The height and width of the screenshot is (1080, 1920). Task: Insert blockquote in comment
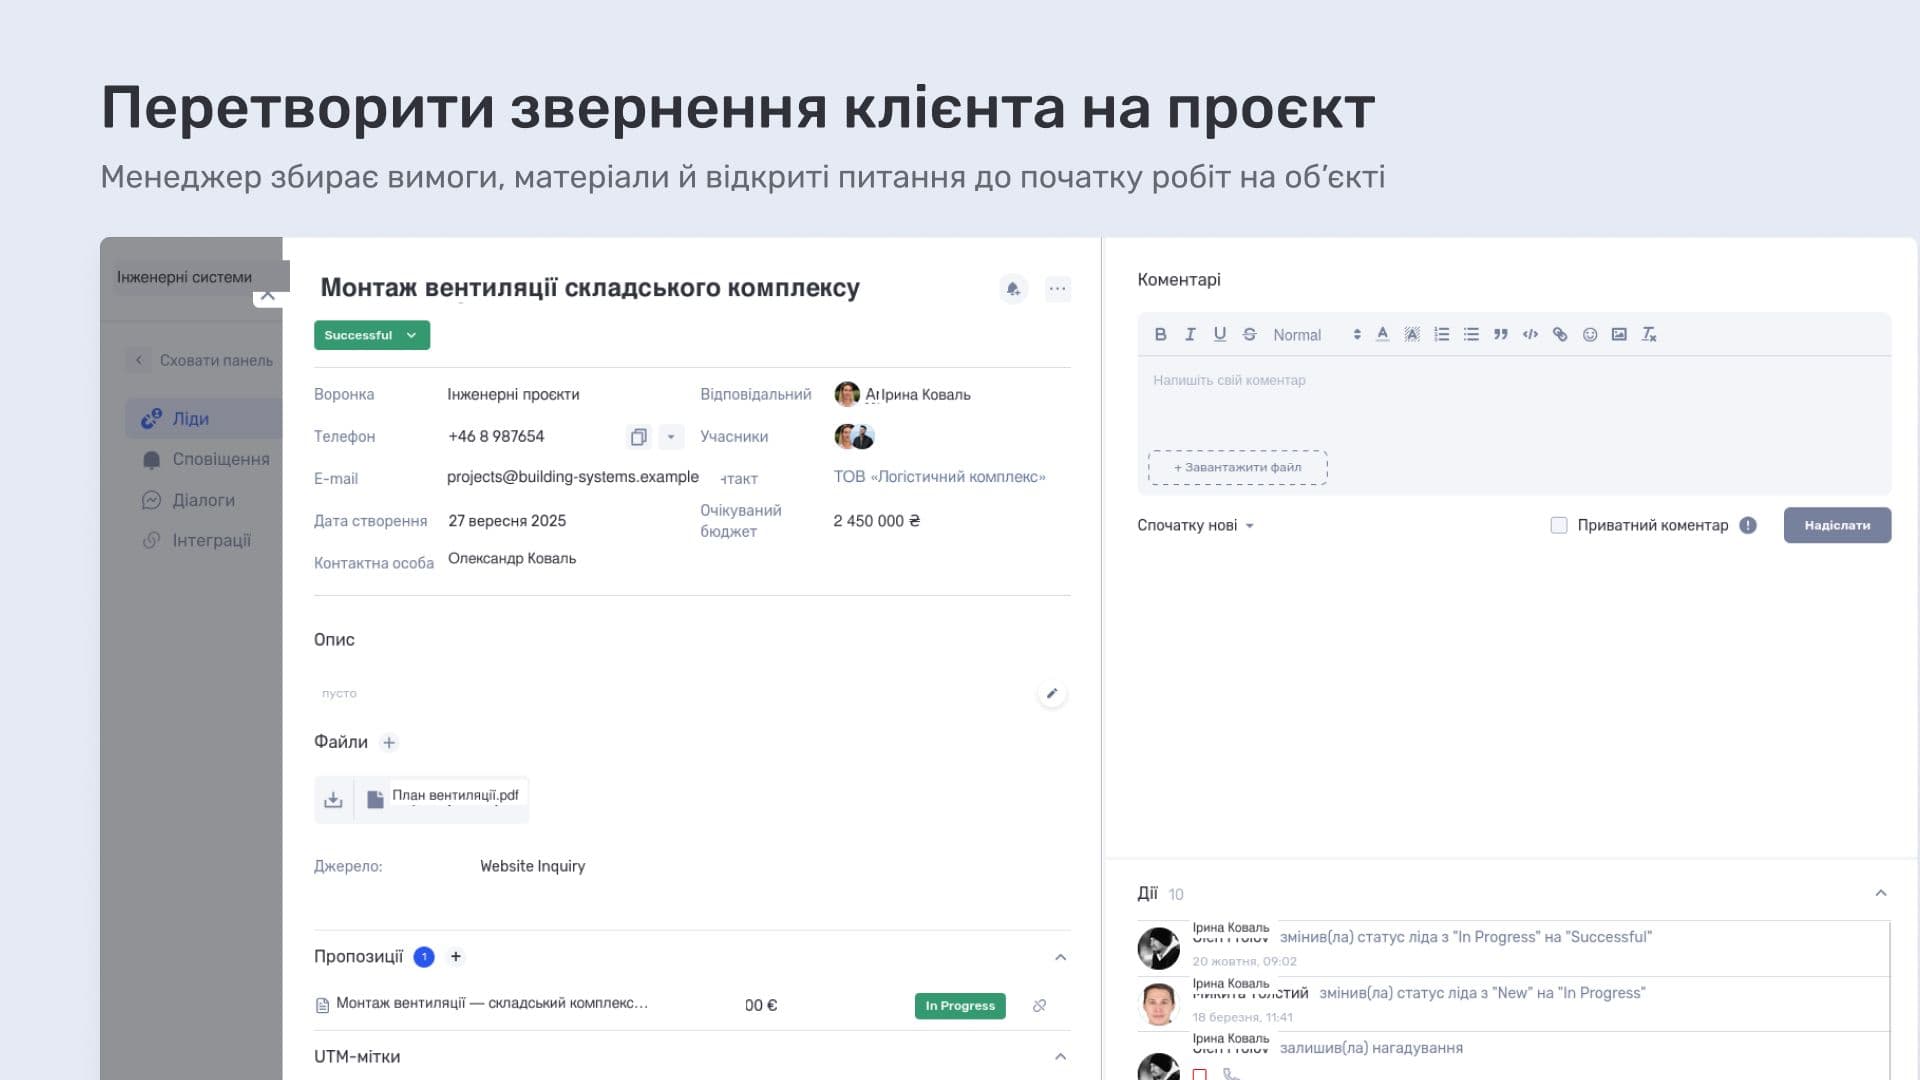pos(1501,335)
